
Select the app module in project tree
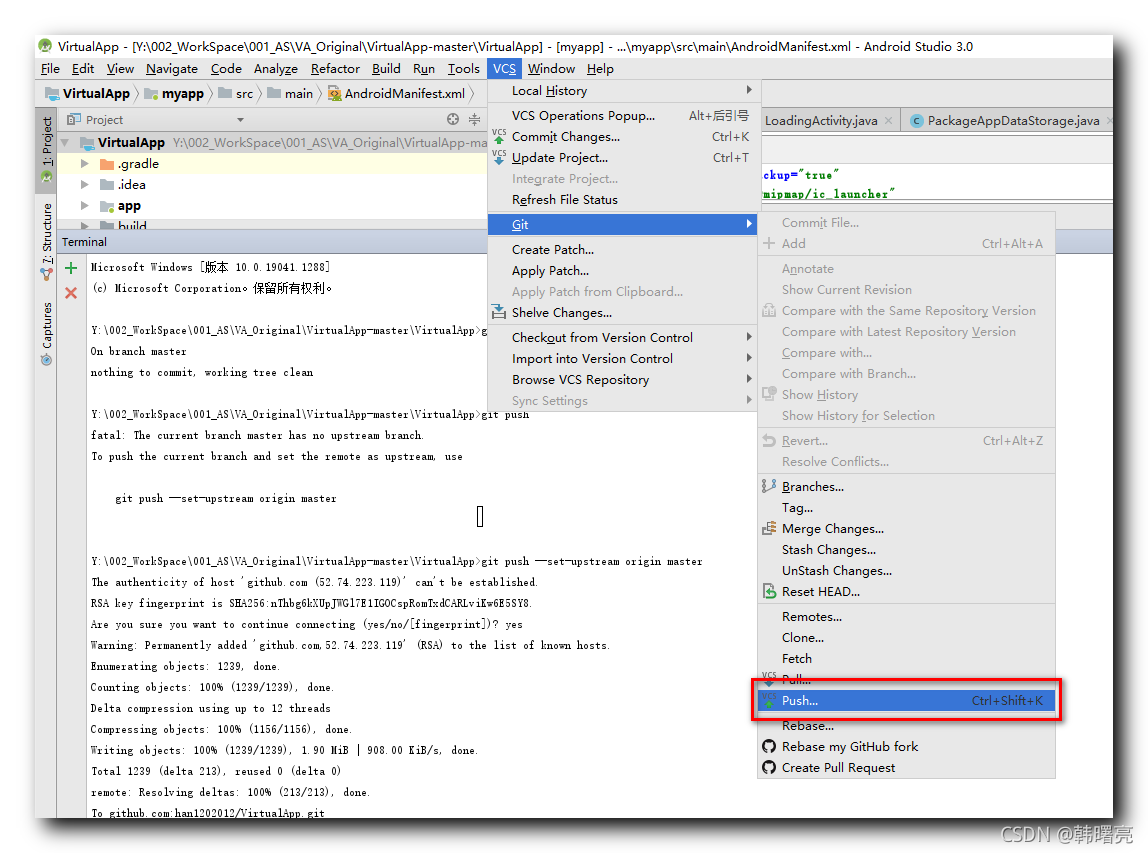point(129,206)
